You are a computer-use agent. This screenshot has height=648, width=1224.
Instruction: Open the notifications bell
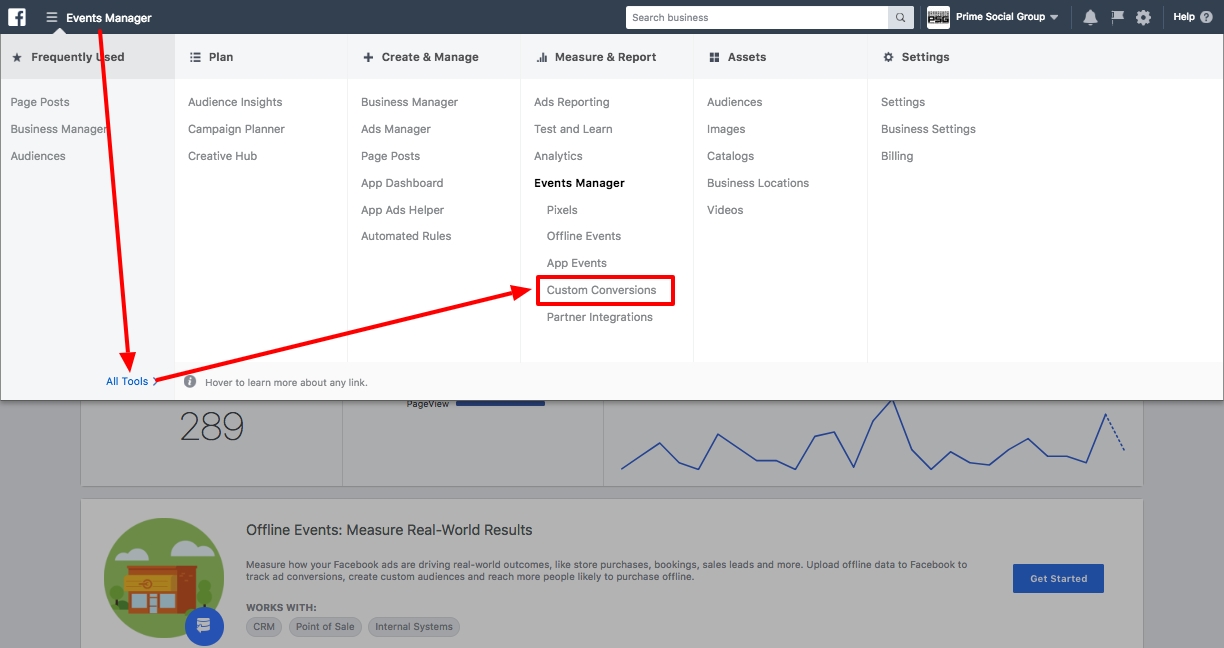click(1090, 17)
